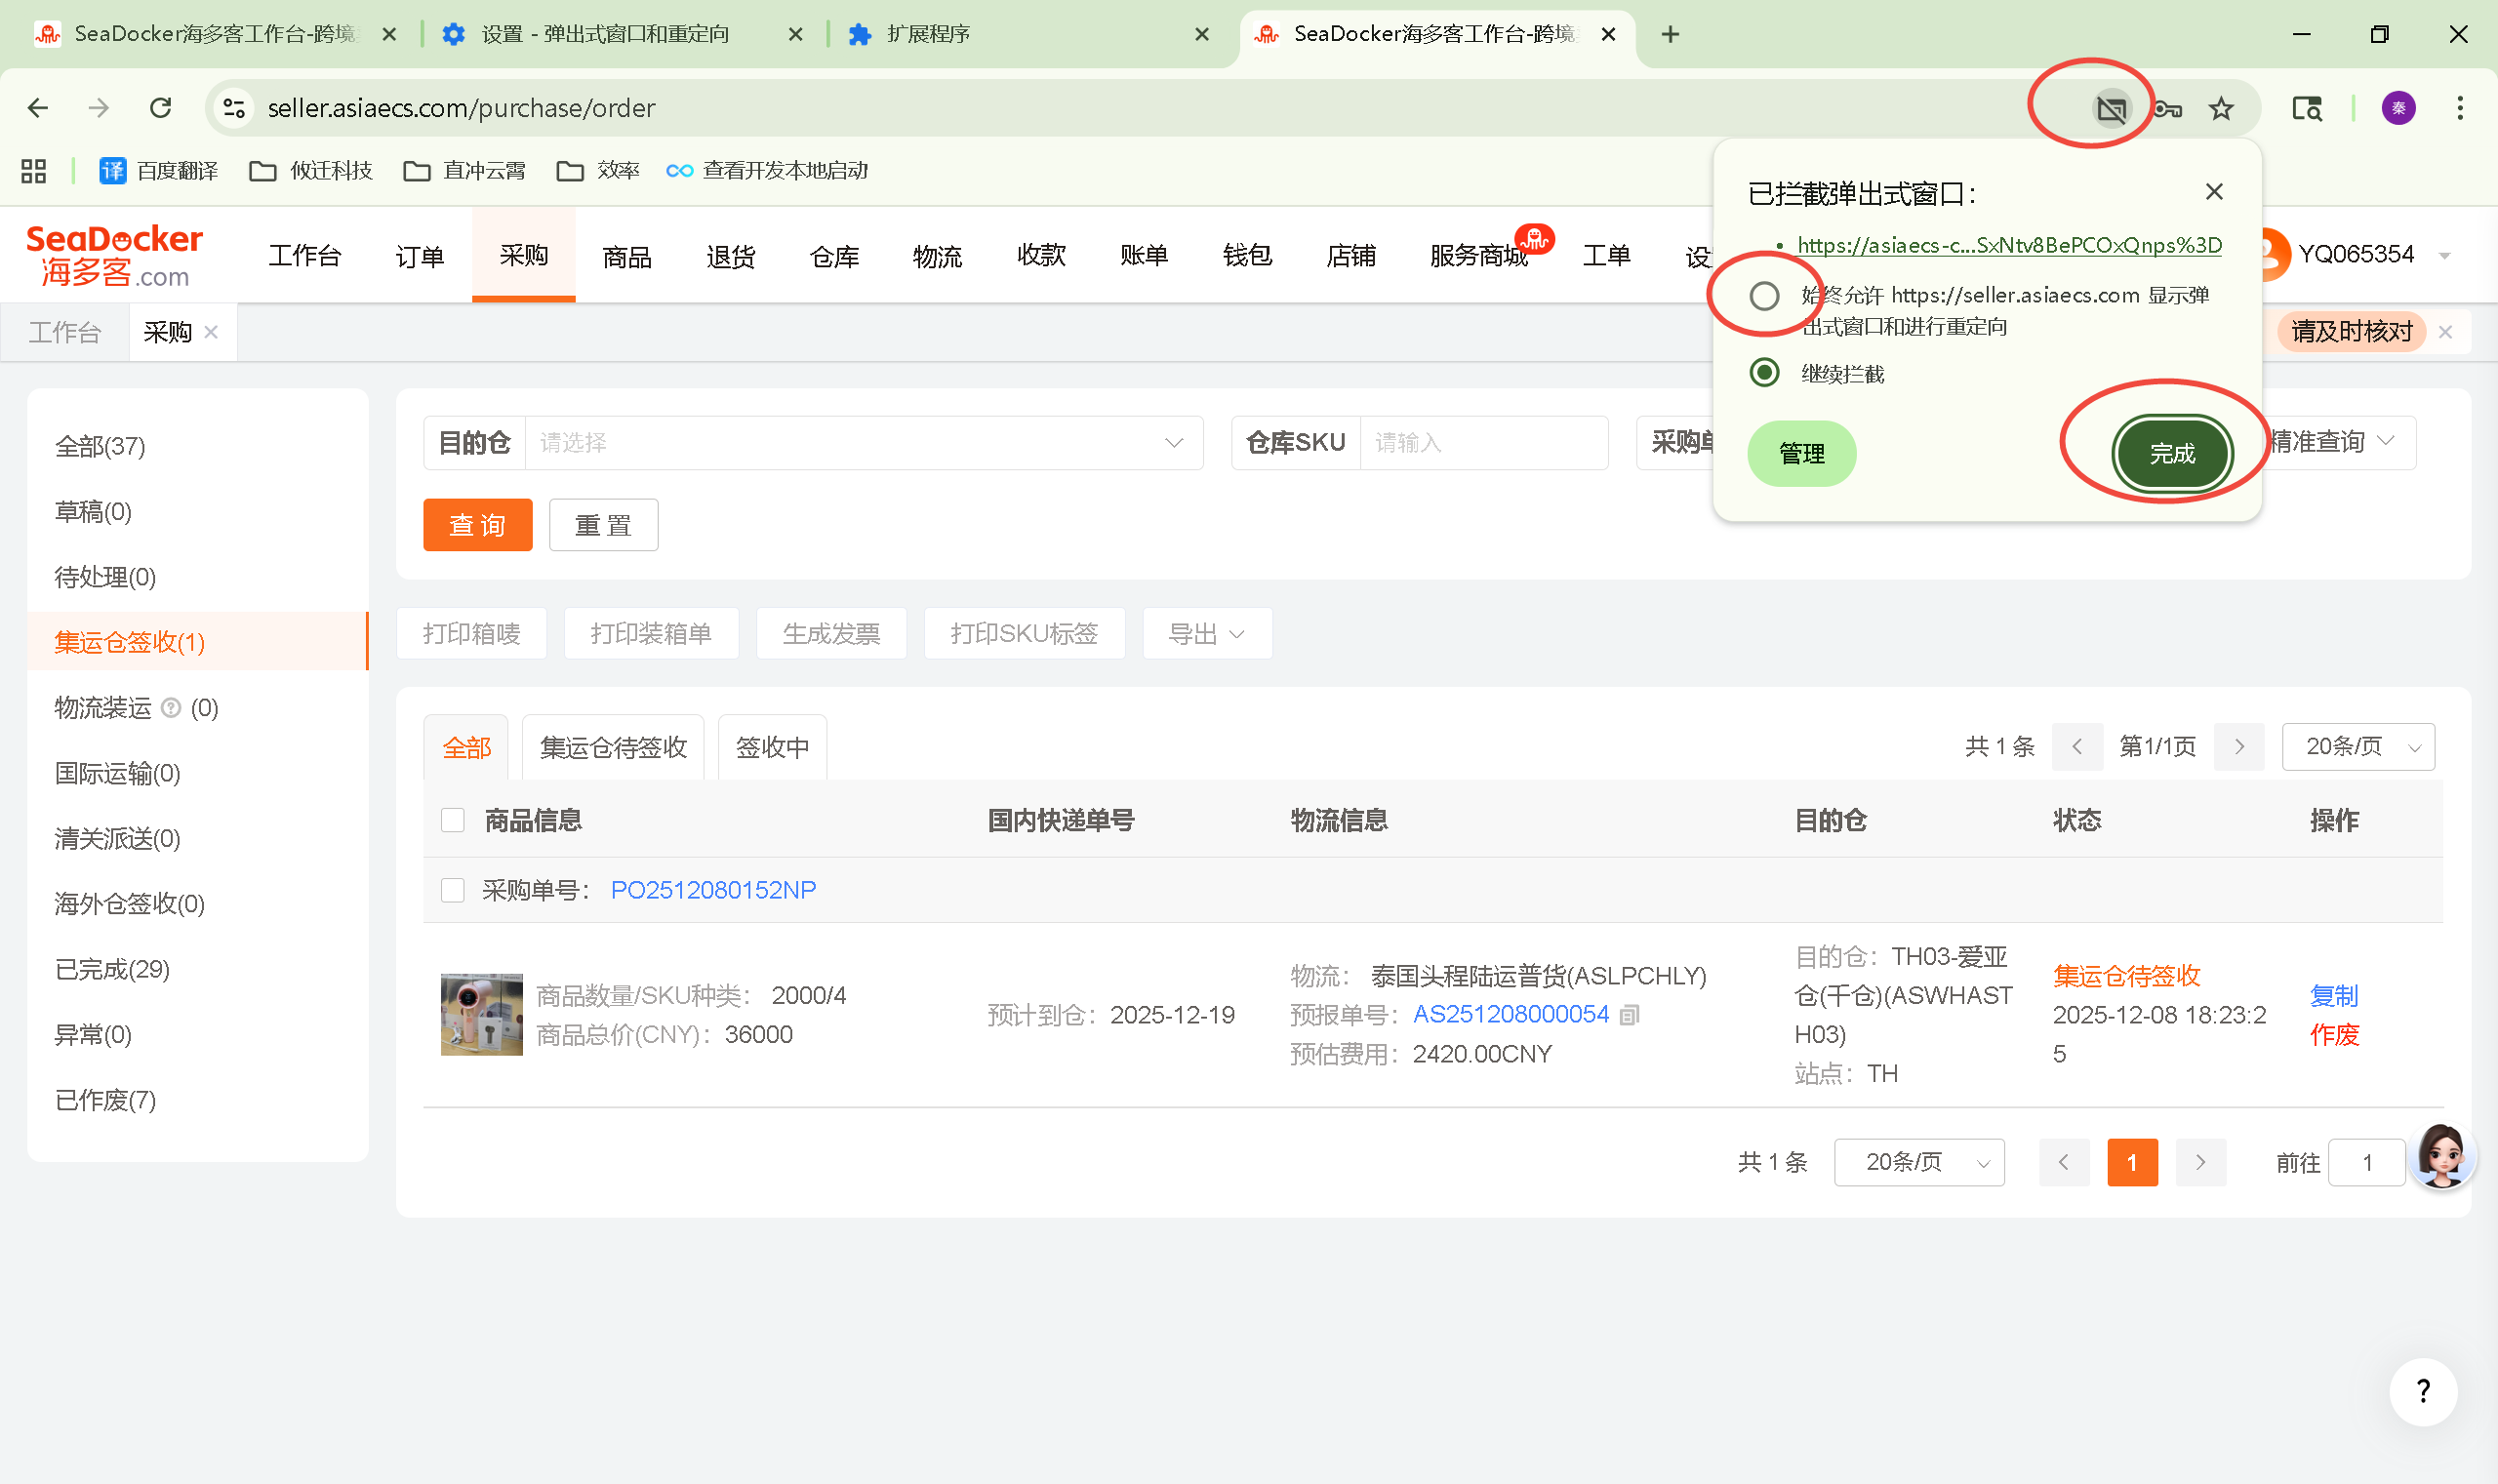Open the customer service avatar chat
This screenshot has height=1484, width=2498.
[x=2441, y=1156]
